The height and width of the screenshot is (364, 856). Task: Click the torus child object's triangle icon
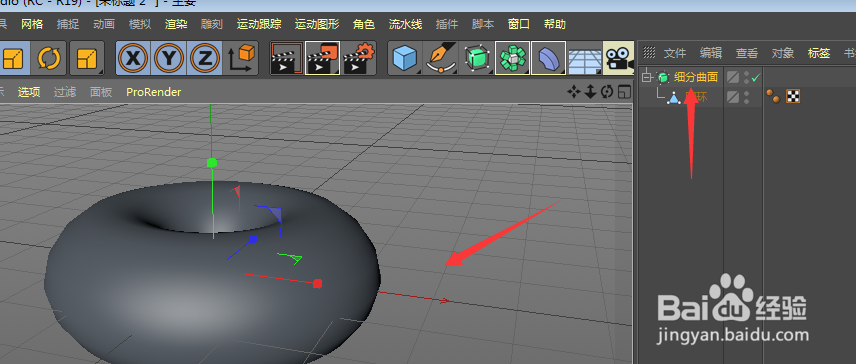[675, 98]
